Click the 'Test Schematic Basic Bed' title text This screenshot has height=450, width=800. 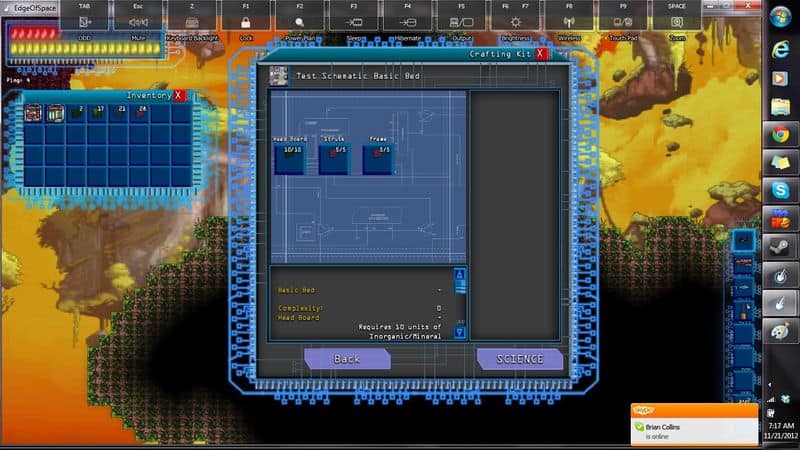point(358,76)
